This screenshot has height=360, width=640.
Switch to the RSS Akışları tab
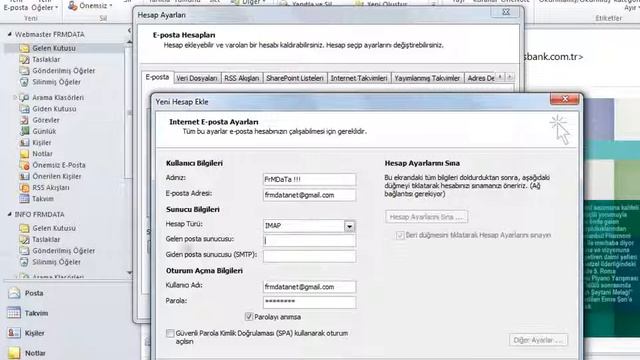242,78
